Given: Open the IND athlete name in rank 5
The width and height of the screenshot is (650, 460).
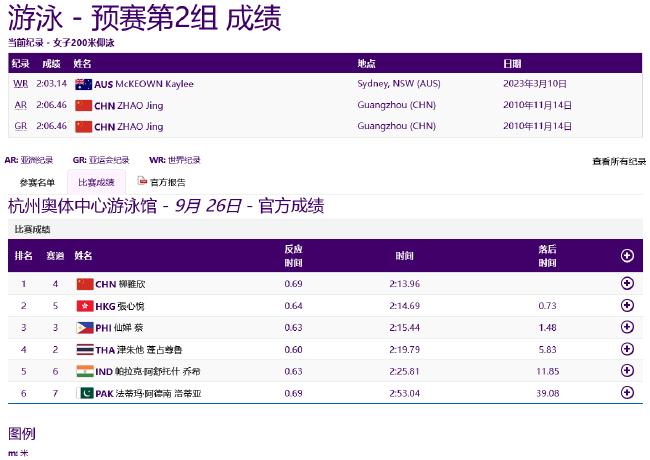Looking at the screenshot, I should point(148,371).
